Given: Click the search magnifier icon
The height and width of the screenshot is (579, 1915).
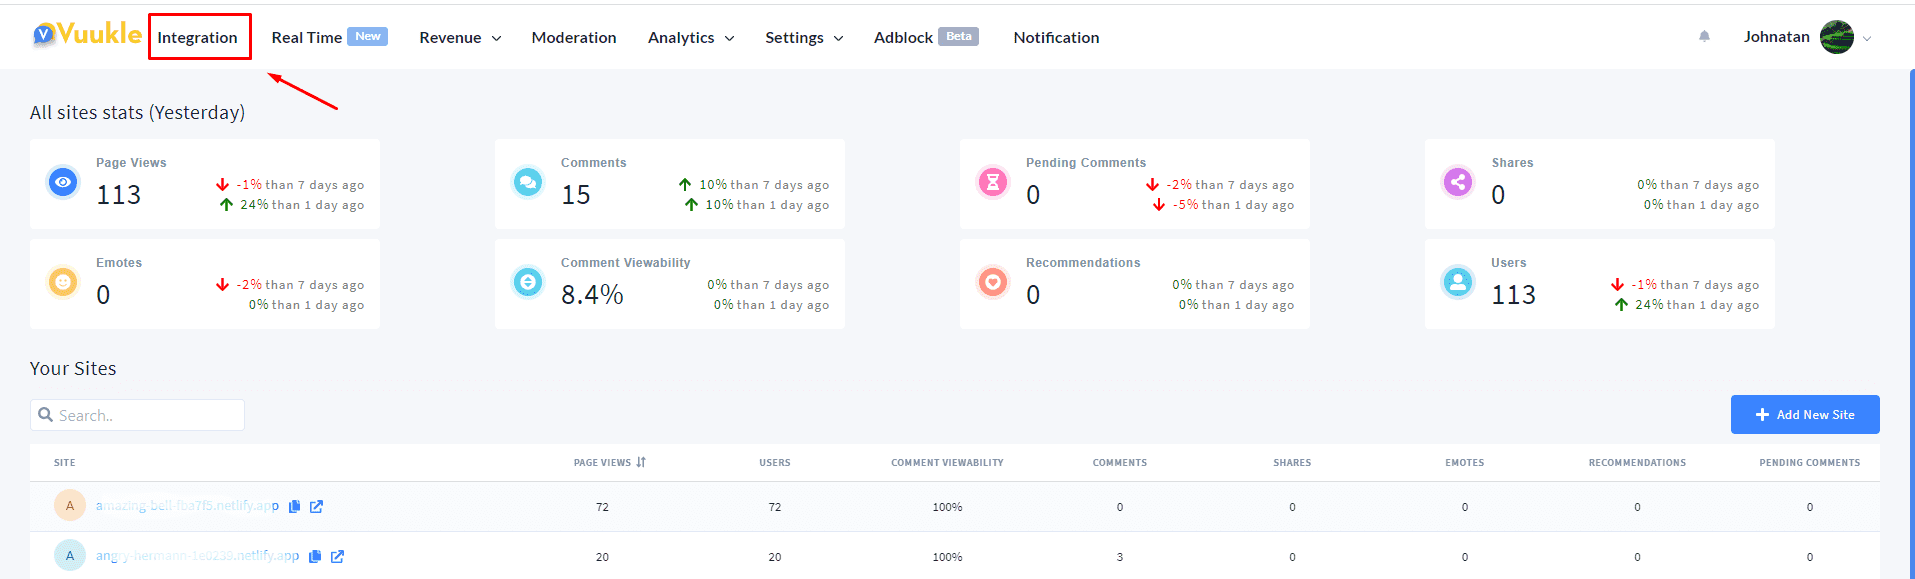Looking at the screenshot, I should click(x=45, y=414).
